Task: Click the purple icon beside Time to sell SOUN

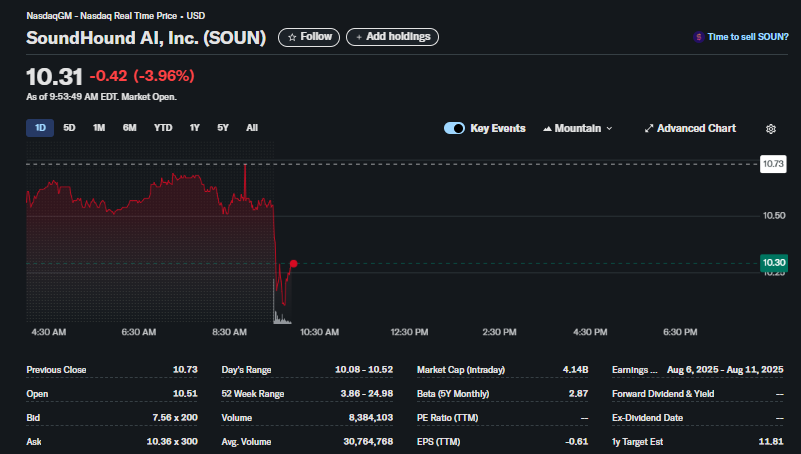Action: coord(698,37)
